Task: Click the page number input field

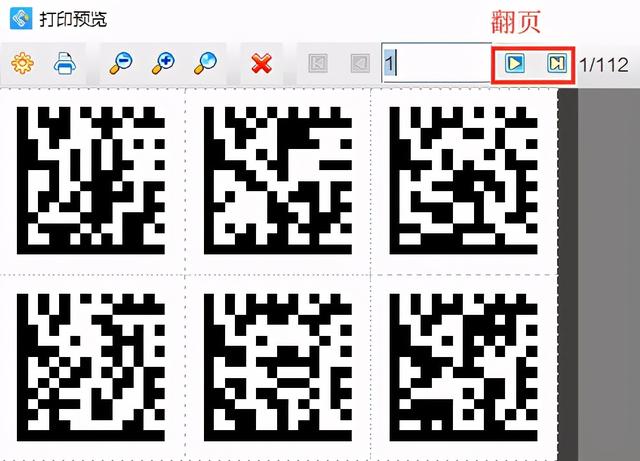Action: click(x=436, y=63)
